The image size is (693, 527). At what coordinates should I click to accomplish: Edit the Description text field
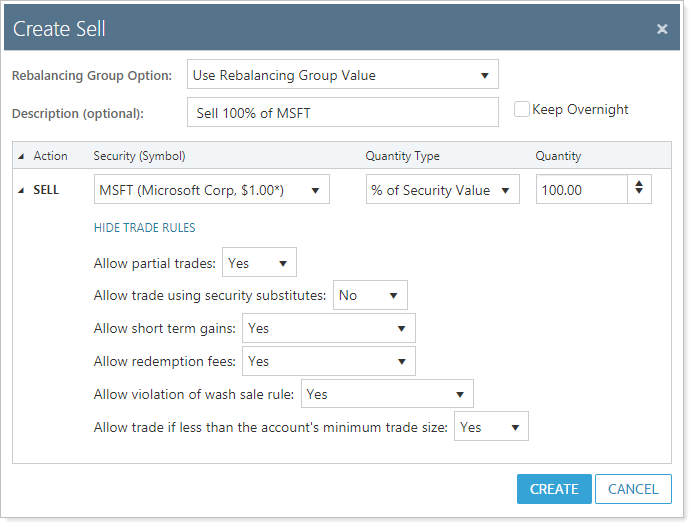tap(342, 113)
